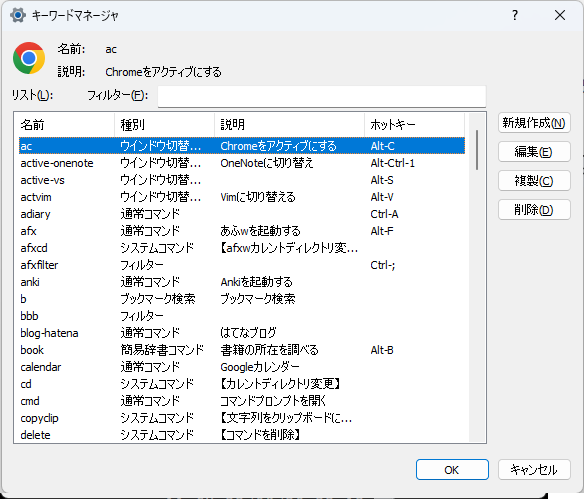Screen dimensions: 584x499
Task: Click the キャンセル button
Action: click(534, 470)
